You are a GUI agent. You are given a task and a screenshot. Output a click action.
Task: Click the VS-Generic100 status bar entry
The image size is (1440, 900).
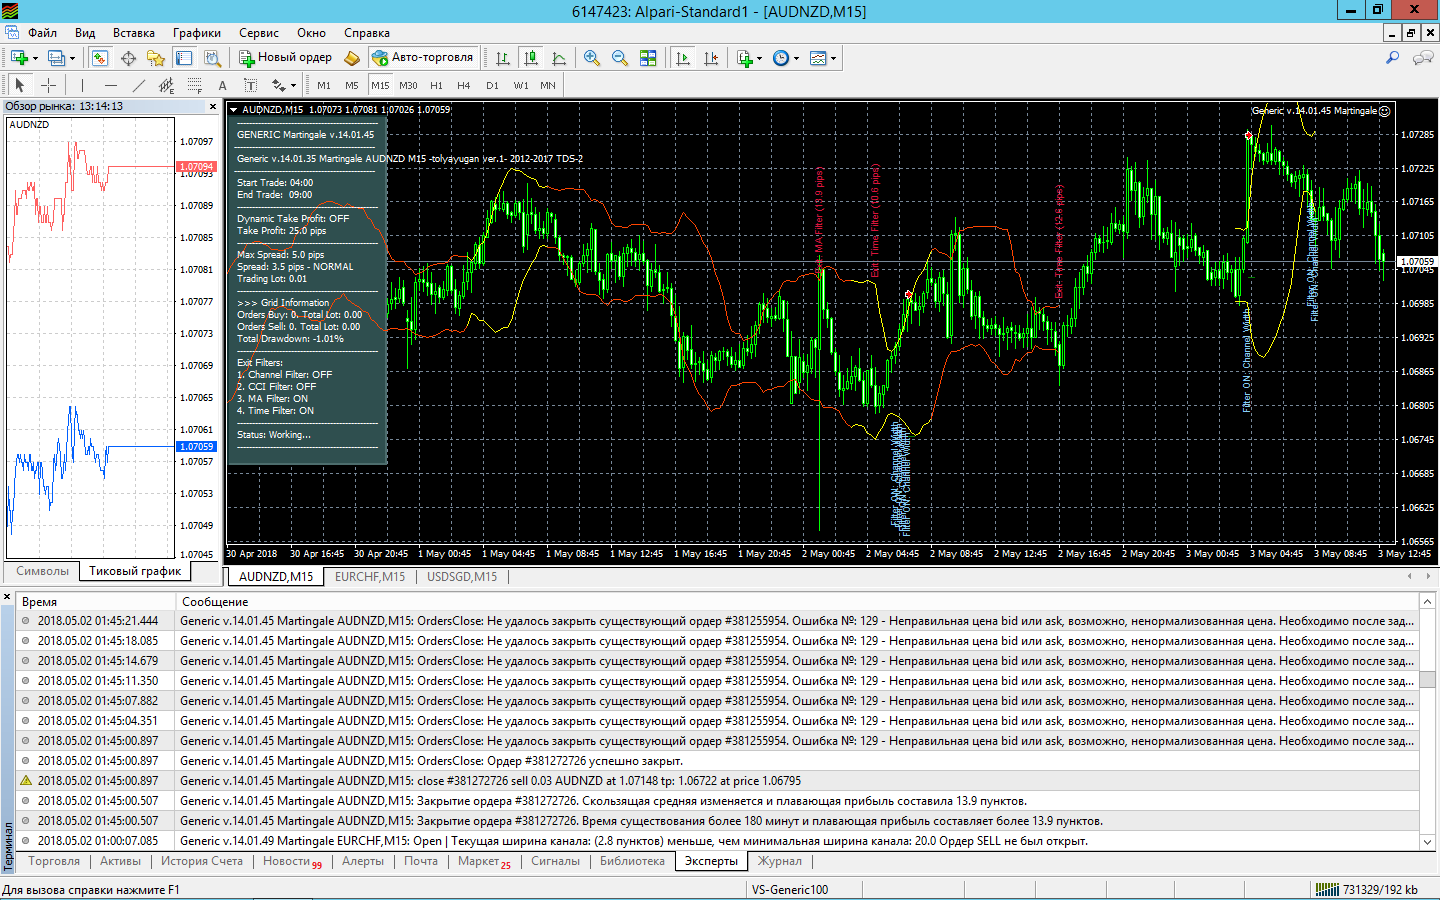790,890
